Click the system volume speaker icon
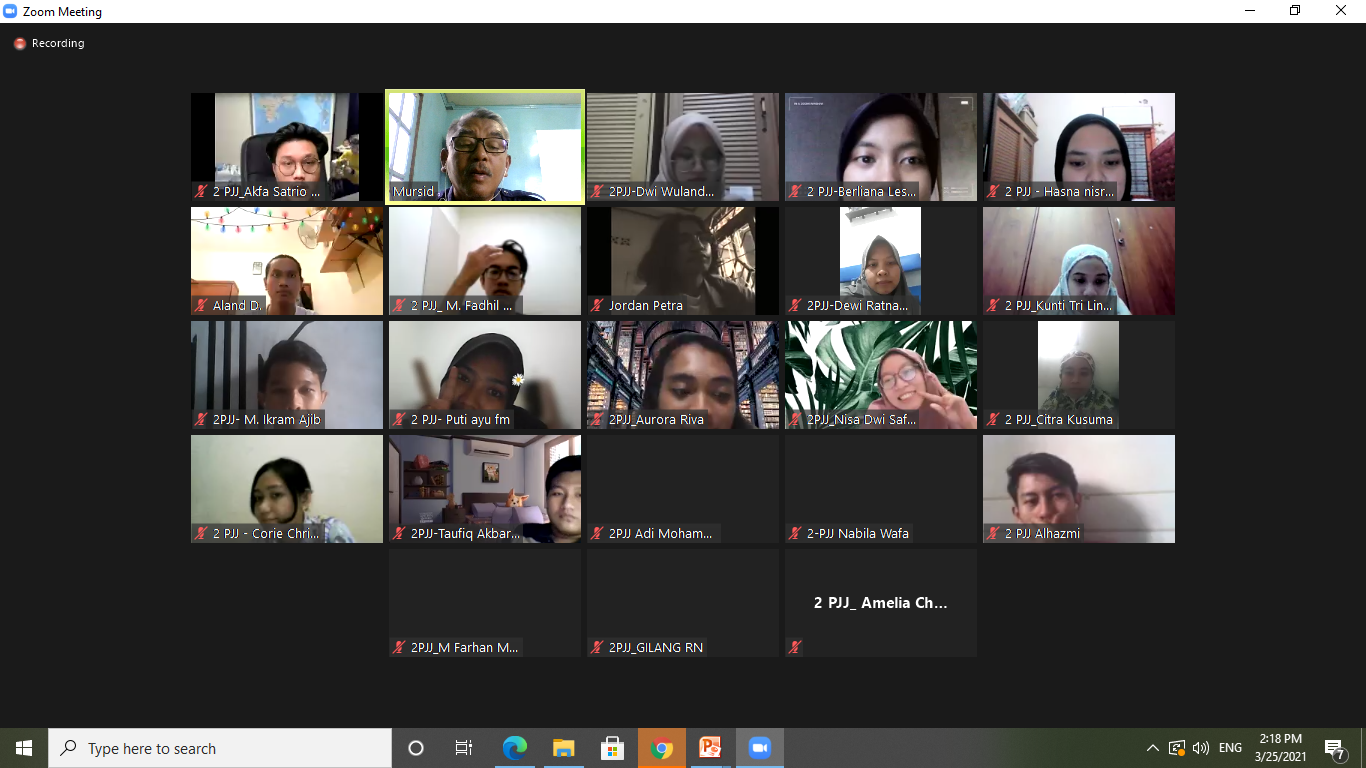The image size is (1366, 768). (1201, 748)
